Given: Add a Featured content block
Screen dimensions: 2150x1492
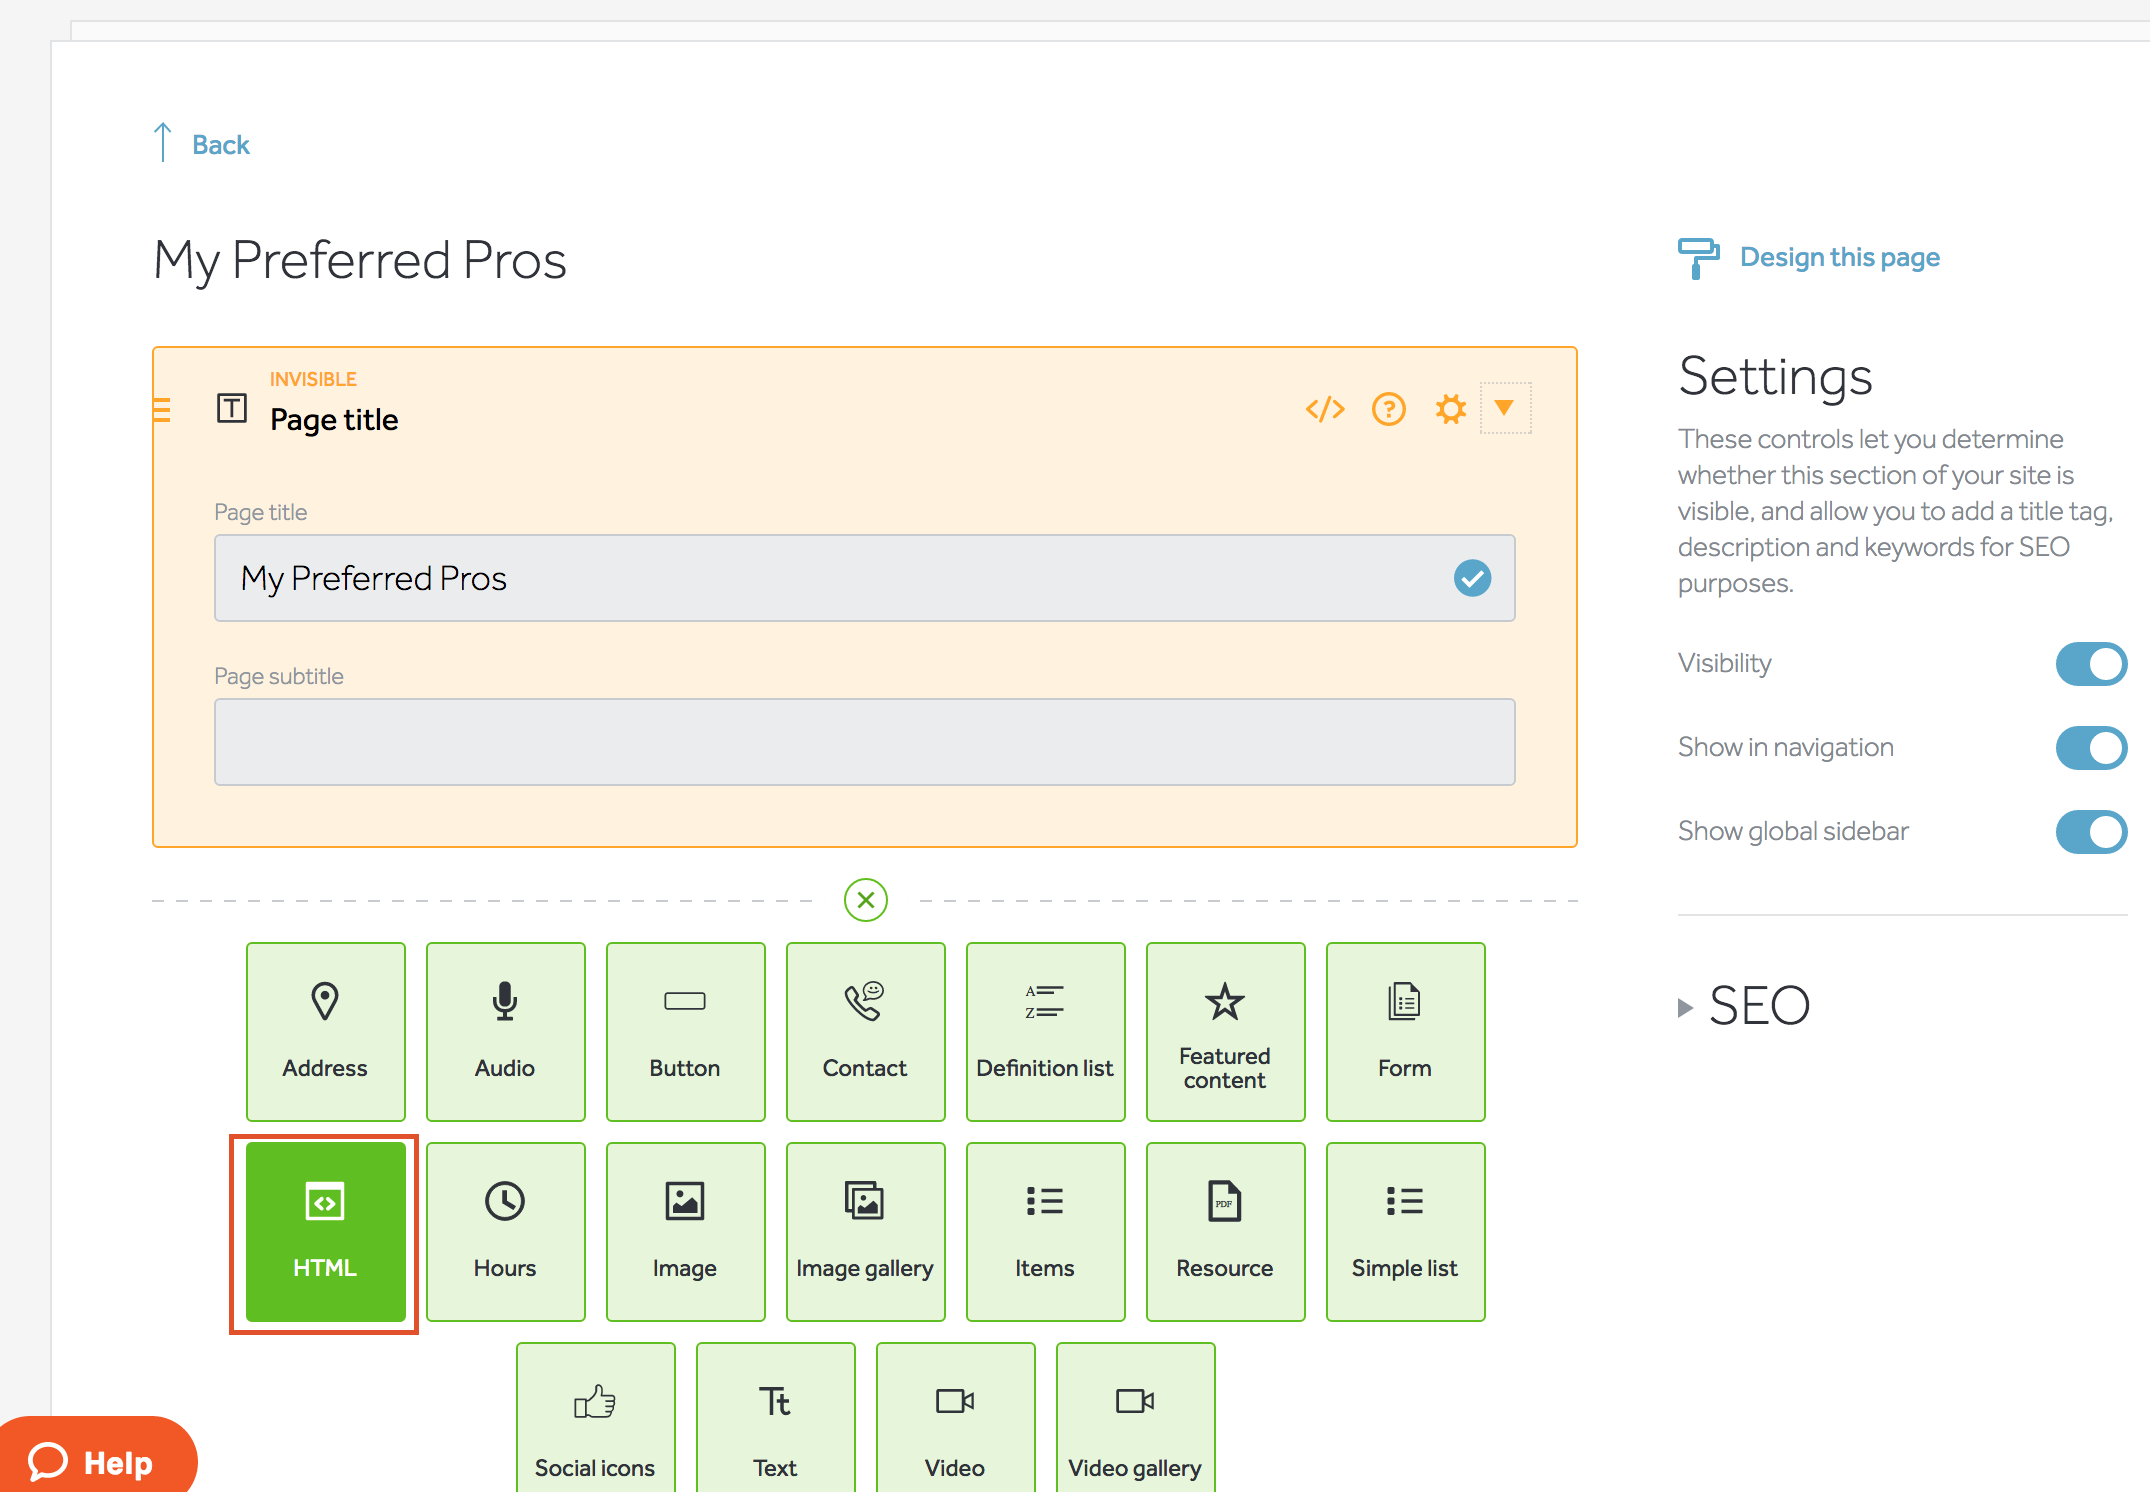Looking at the screenshot, I should click(x=1225, y=1032).
